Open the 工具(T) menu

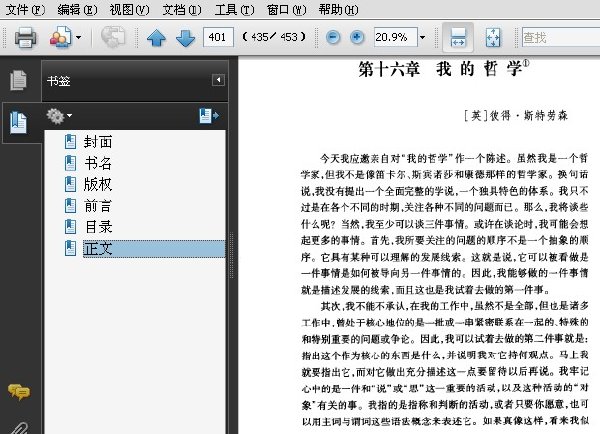(234, 9)
